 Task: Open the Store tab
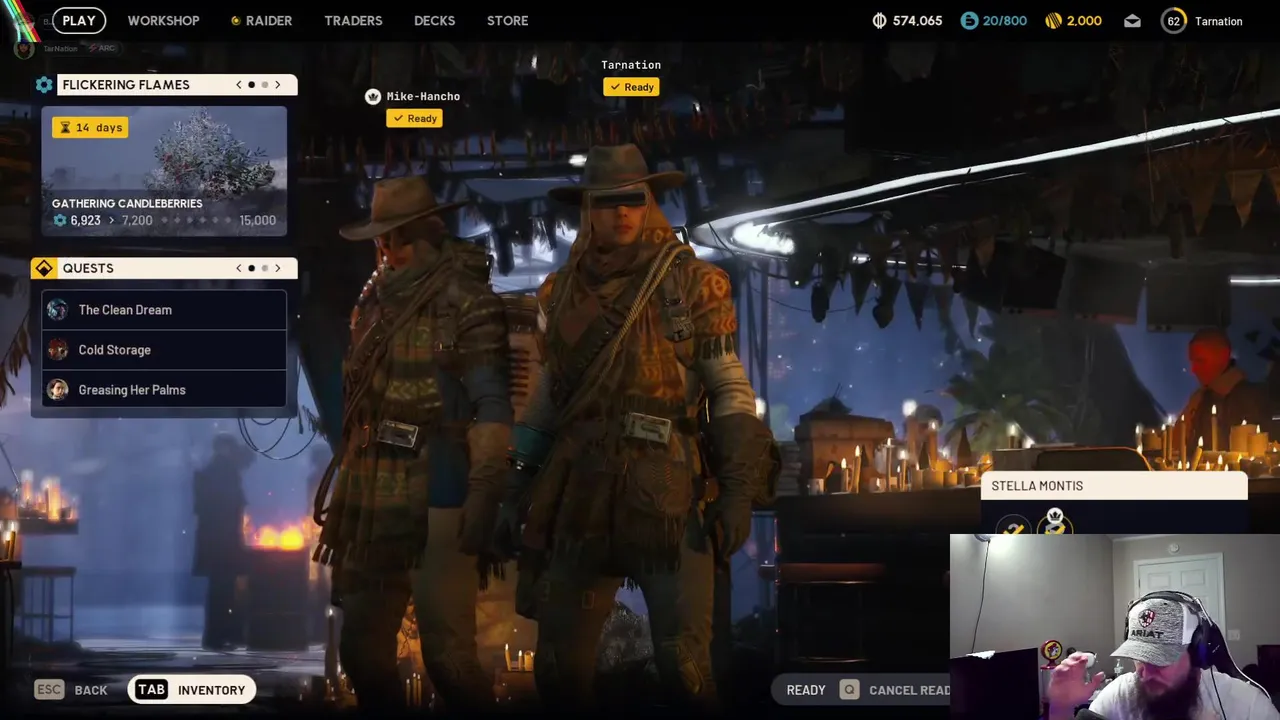tap(507, 20)
